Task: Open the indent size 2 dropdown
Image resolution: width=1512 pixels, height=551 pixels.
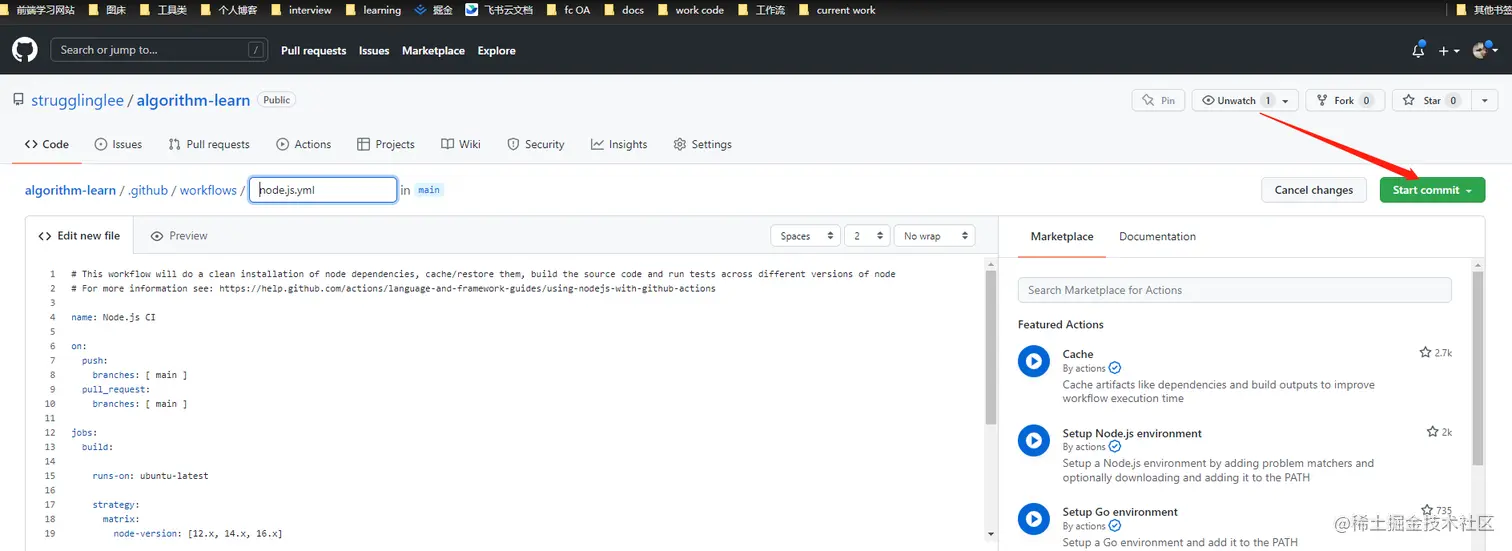Action: (867, 236)
